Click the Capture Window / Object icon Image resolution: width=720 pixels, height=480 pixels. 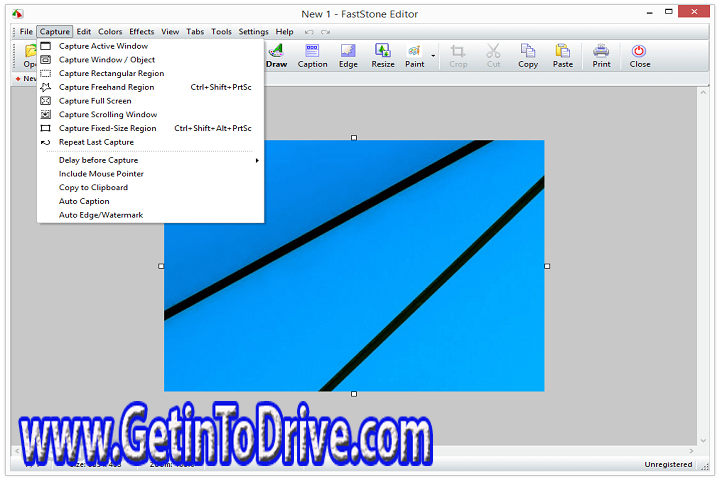tap(45, 60)
